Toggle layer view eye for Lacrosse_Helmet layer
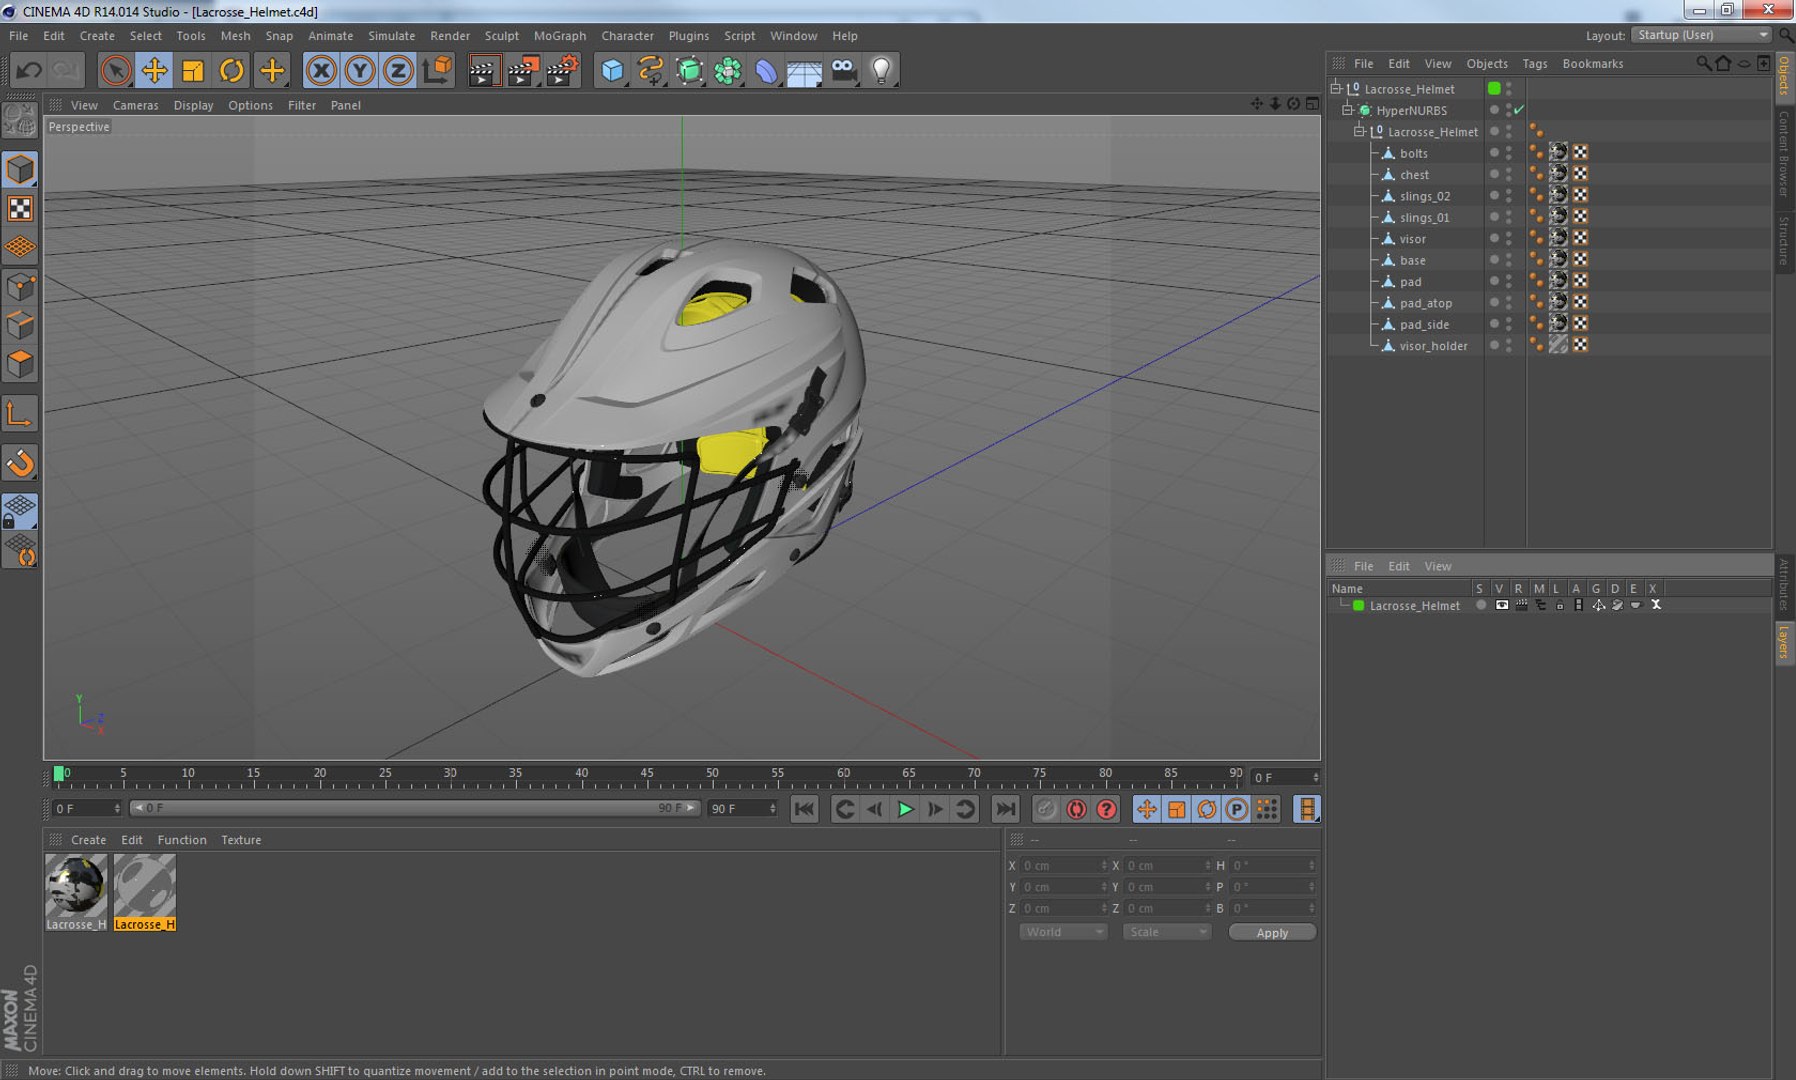Viewport: 1796px width, 1080px height. (x=1501, y=605)
